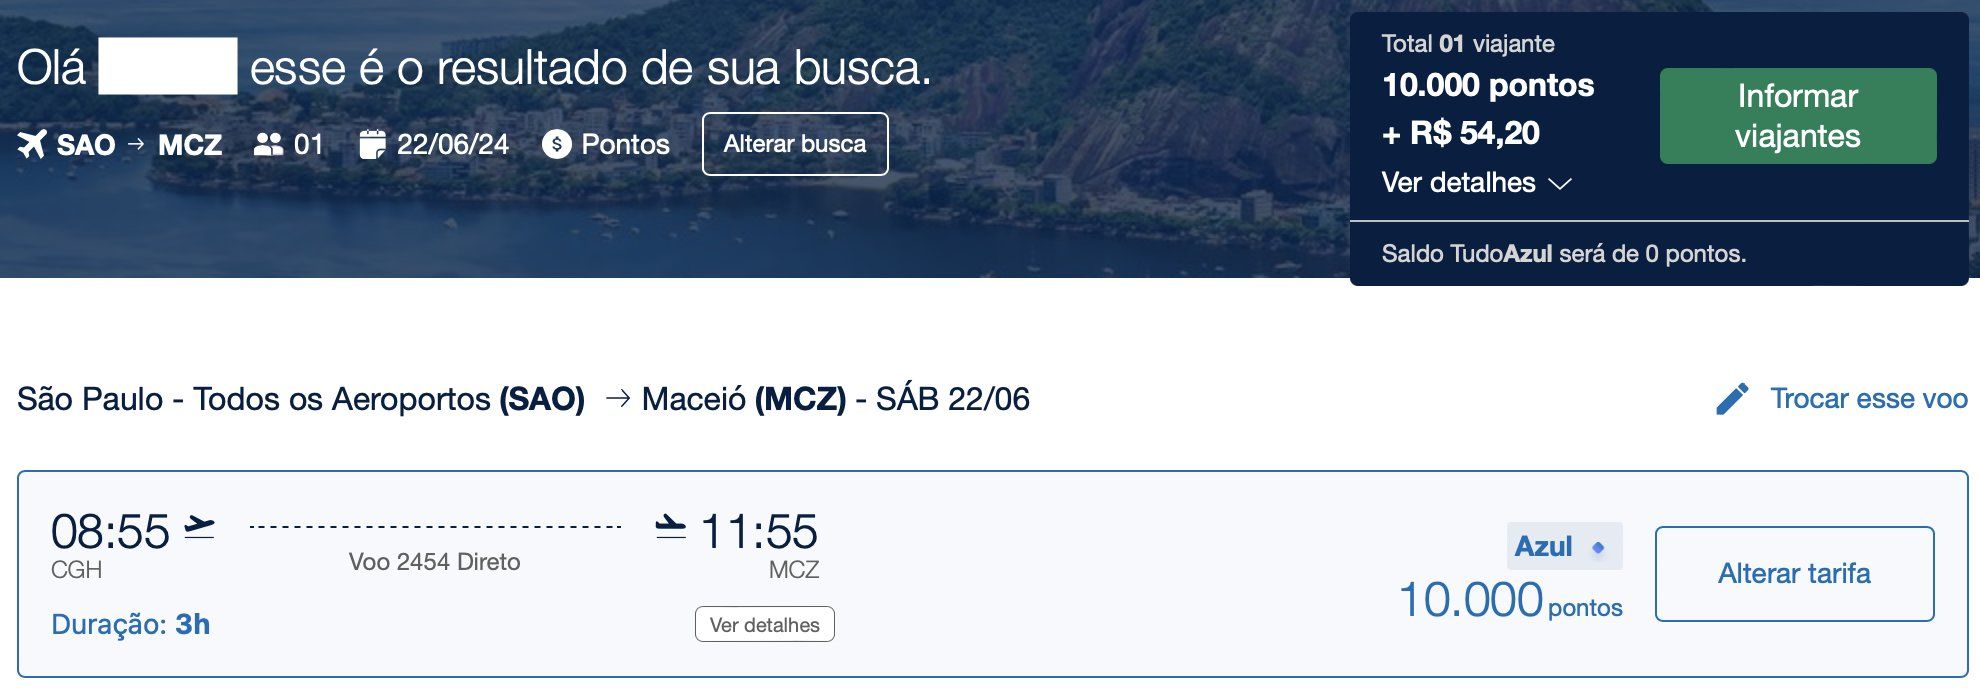
Task: Open Ver detalhes of flight 2454
Action: [x=765, y=625]
